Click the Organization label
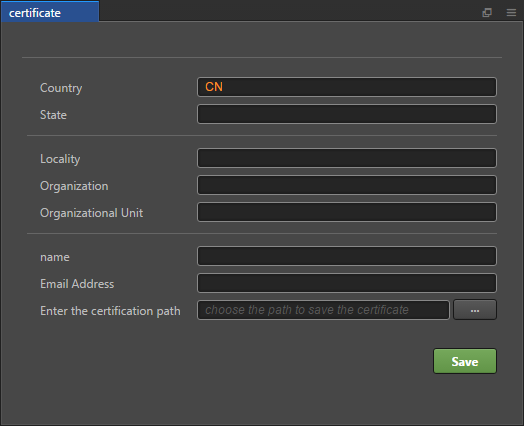Screen dimensions: 524x426 [x=74, y=186]
